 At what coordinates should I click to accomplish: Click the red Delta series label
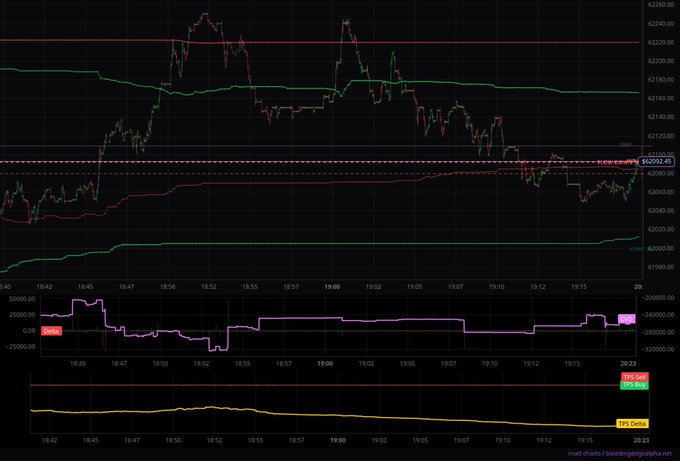click(x=51, y=331)
